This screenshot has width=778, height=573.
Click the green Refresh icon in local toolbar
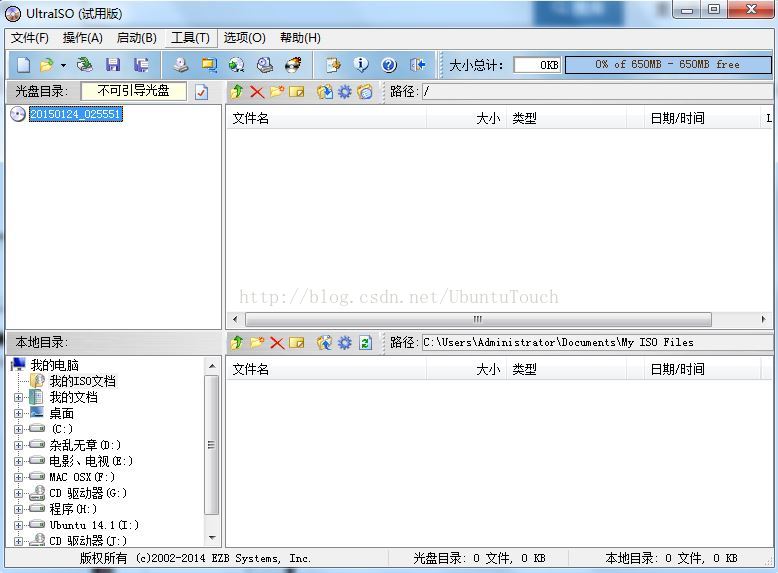pyautogui.click(x=365, y=343)
